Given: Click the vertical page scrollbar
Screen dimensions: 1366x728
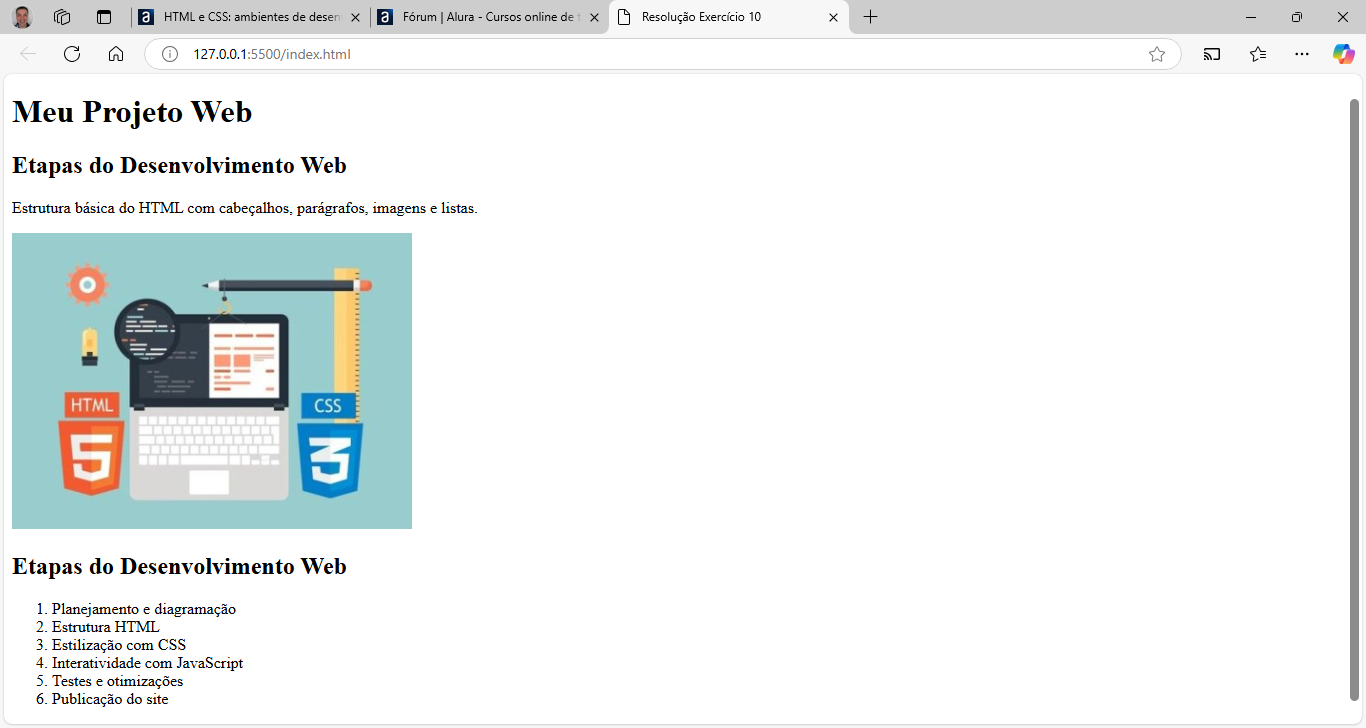Looking at the screenshot, I should (x=1355, y=400).
